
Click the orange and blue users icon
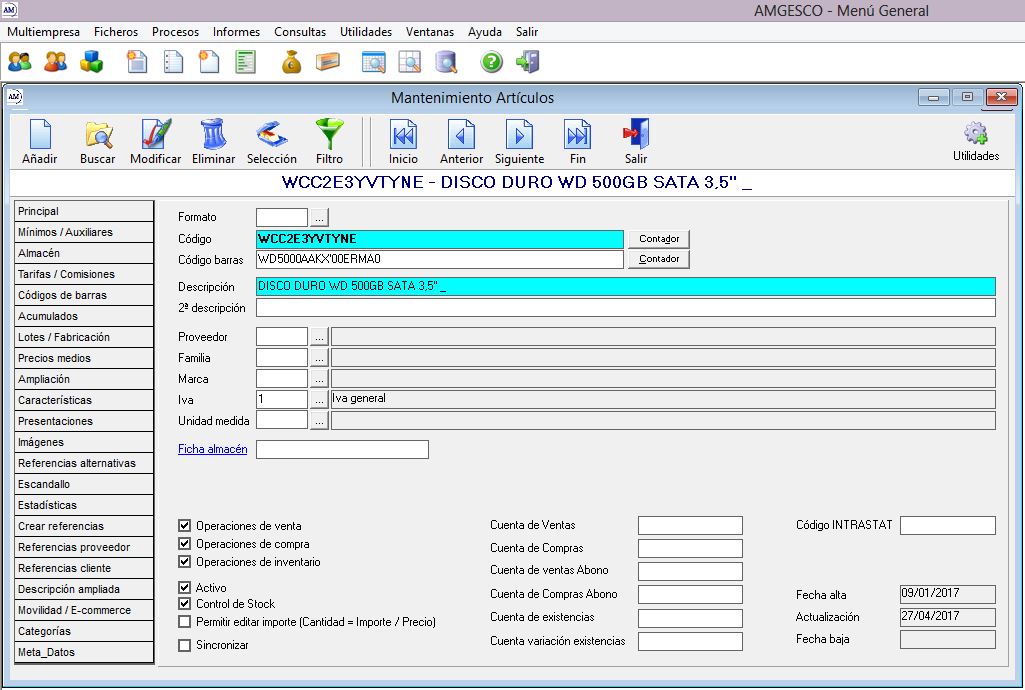pyautogui.click(x=56, y=62)
